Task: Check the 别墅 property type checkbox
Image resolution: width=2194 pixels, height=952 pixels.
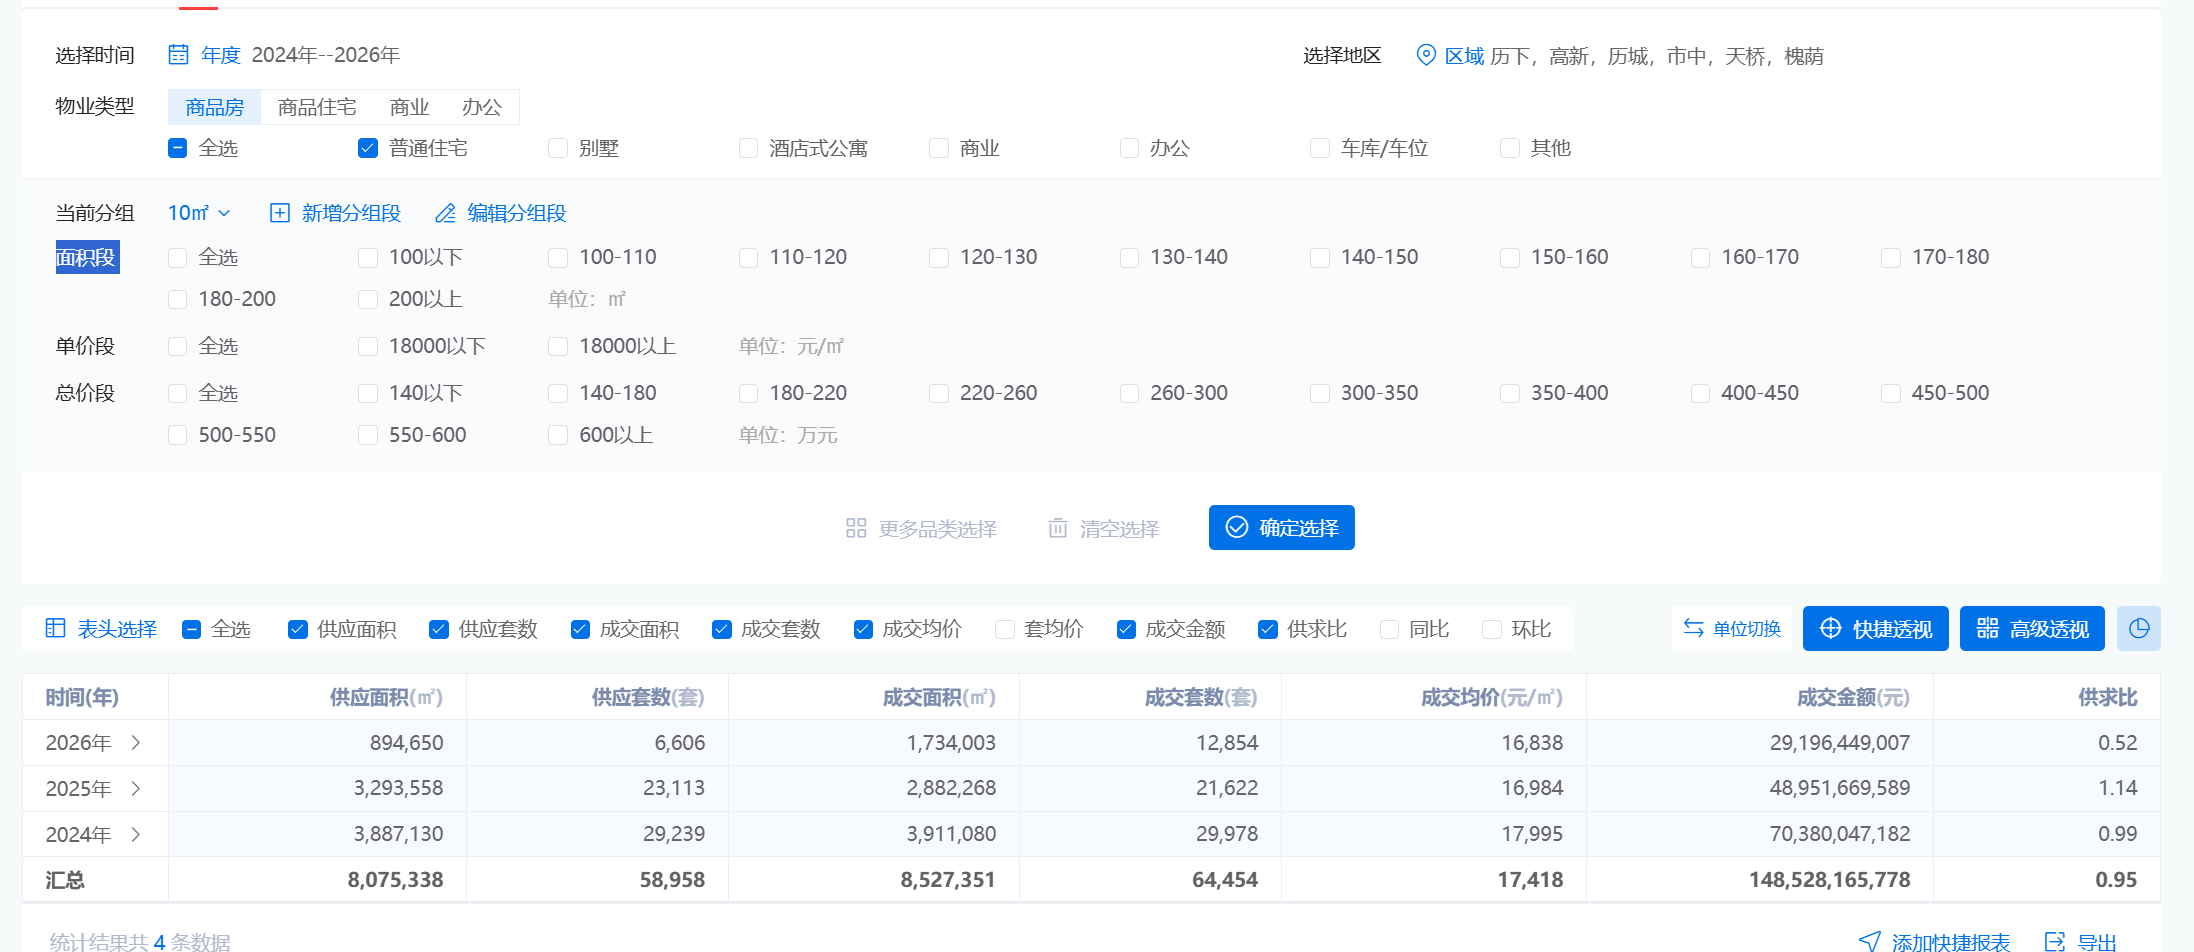Action: point(558,148)
